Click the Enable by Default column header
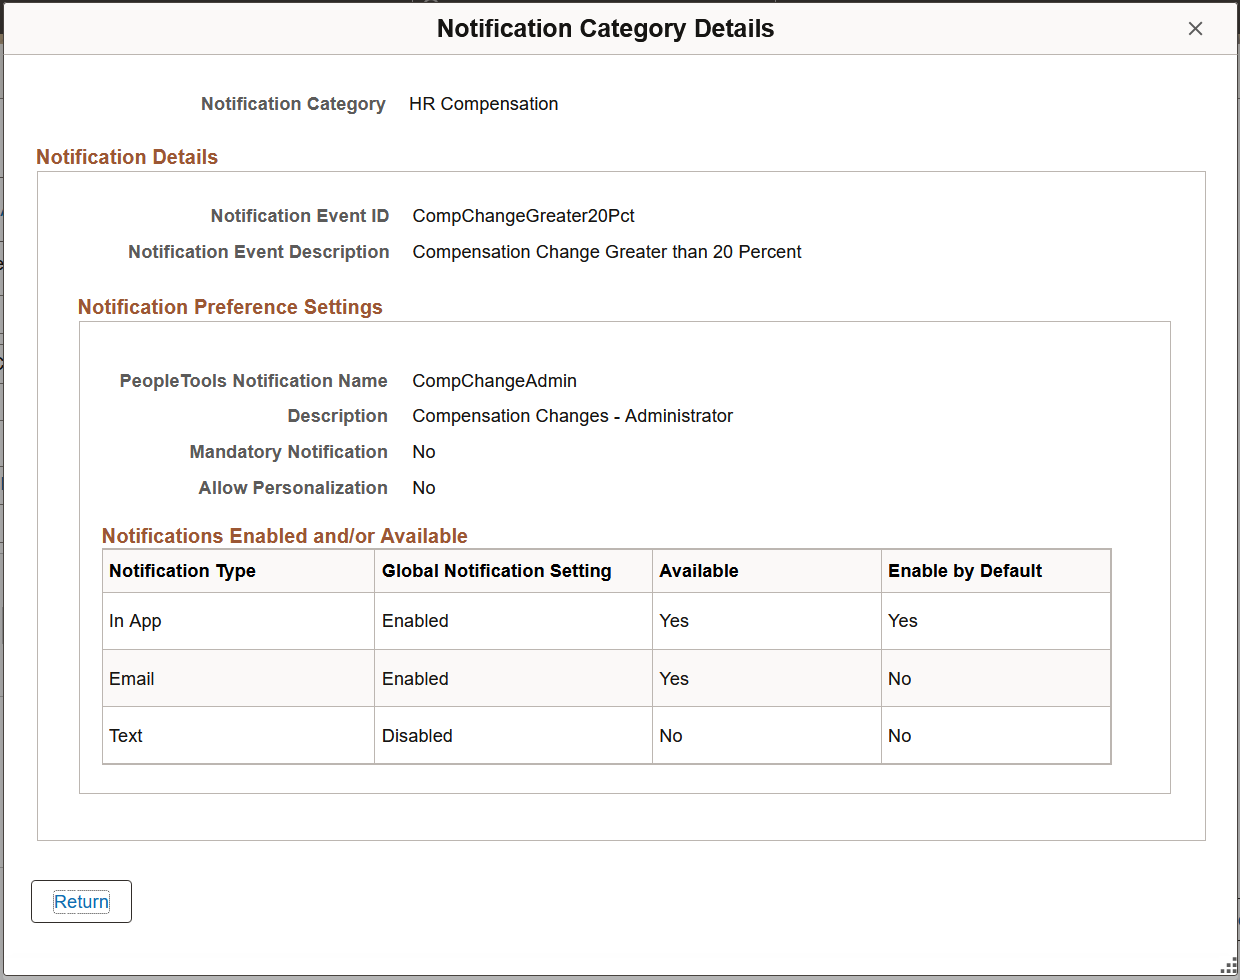 tap(996, 571)
